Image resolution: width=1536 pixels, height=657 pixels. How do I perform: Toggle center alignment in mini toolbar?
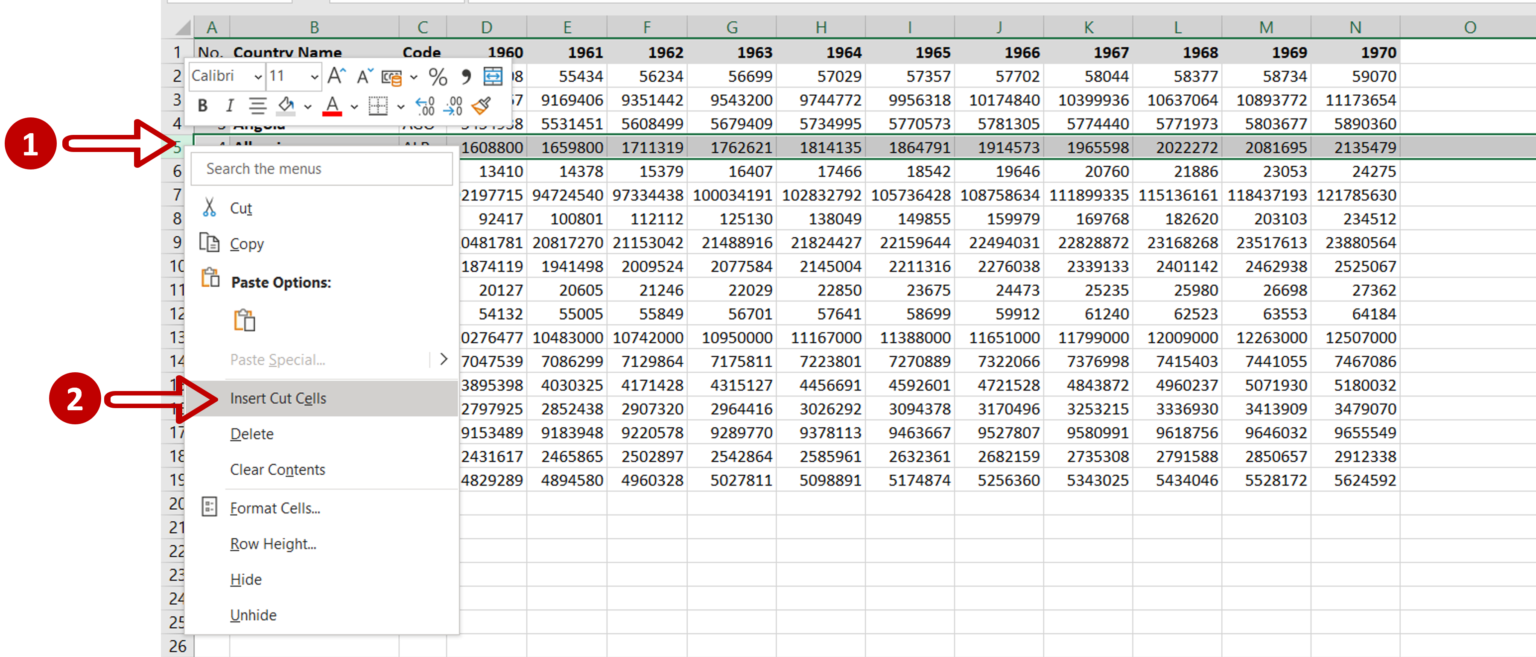tap(257, 105)
